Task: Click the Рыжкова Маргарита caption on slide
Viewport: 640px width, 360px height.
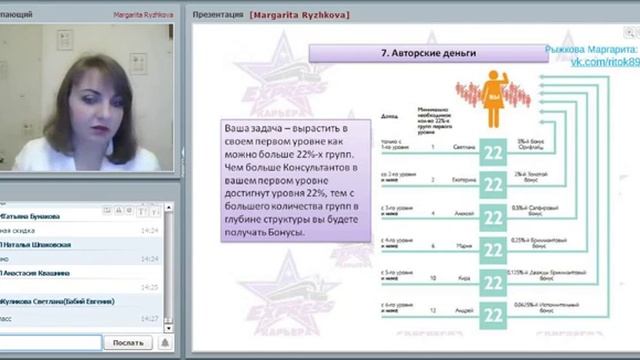Action: 591,49
